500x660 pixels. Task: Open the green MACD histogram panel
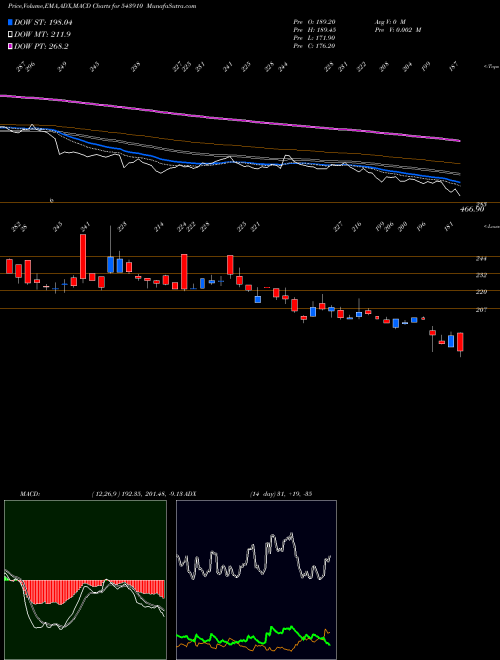pyautogui.click(x=85, y=580)
